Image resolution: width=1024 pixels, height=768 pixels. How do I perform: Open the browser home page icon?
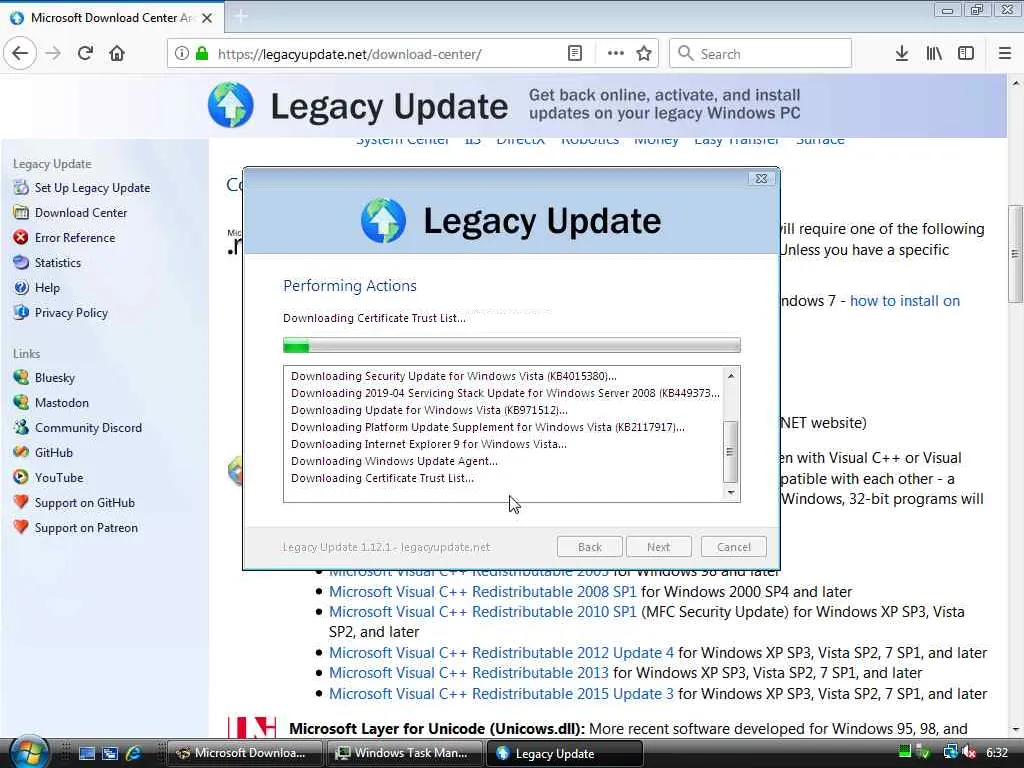coord(117,54)
